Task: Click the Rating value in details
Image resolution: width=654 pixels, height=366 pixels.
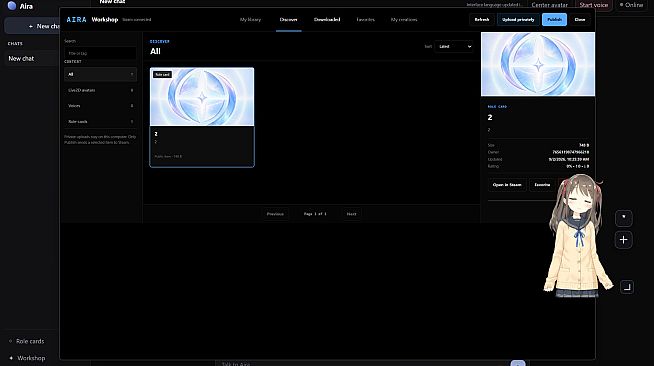Action: (578, 166)
